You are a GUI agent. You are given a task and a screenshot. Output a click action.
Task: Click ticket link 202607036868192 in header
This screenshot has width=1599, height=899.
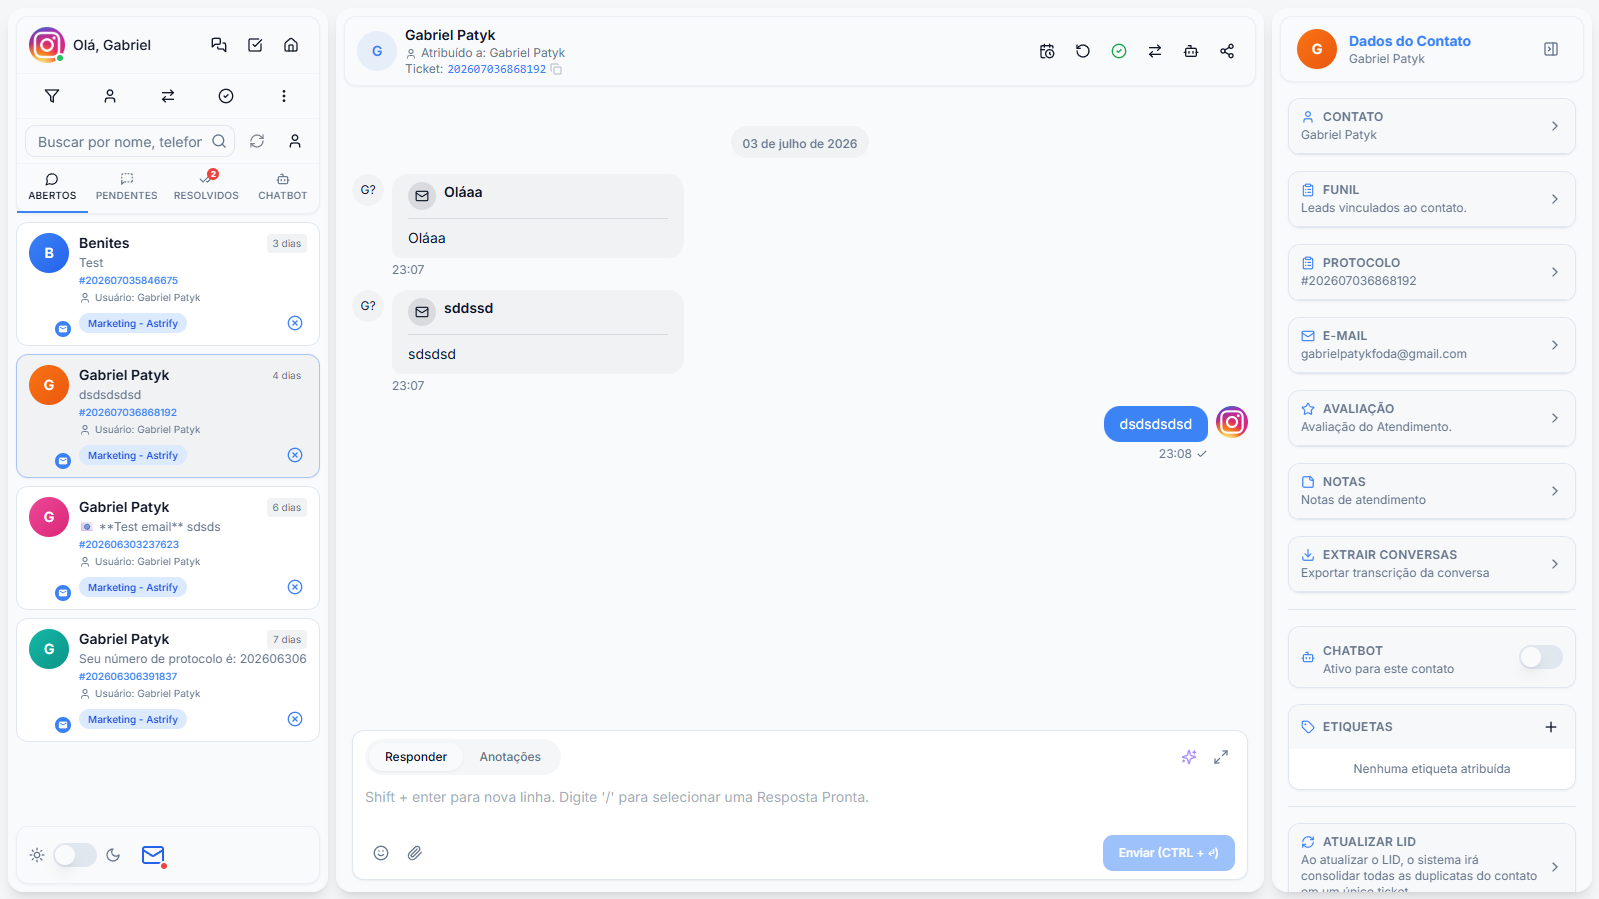pyautogui.click(x=497, y=69)
